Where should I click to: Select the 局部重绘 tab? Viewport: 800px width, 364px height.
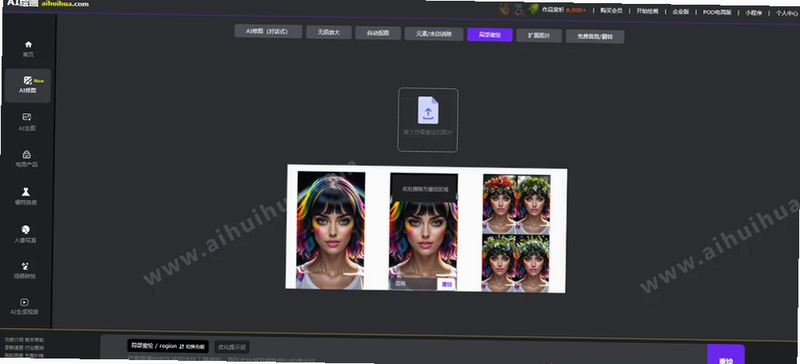(x=490, y=35)
